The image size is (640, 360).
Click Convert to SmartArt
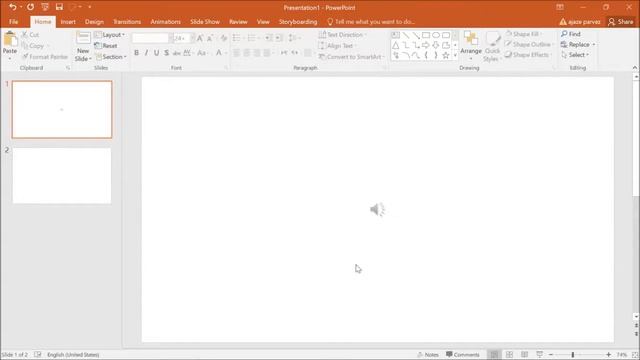pos(351,57)
